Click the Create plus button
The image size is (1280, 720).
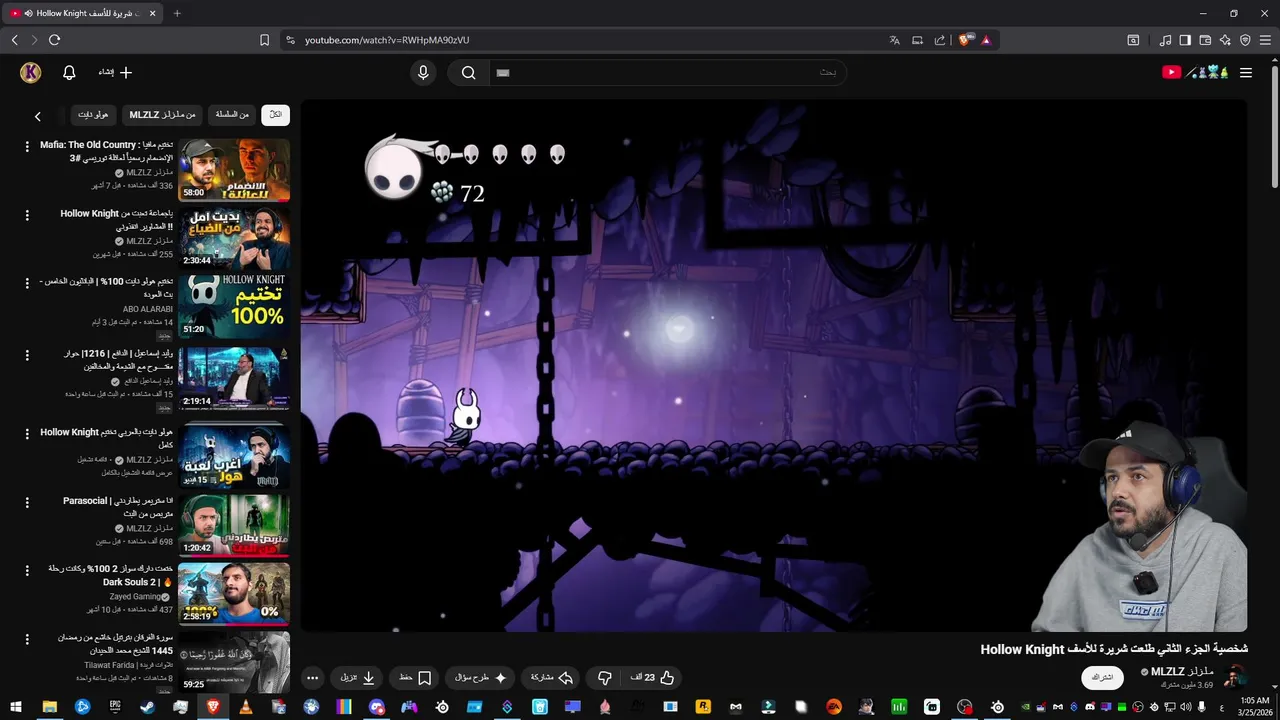[115, 72]
